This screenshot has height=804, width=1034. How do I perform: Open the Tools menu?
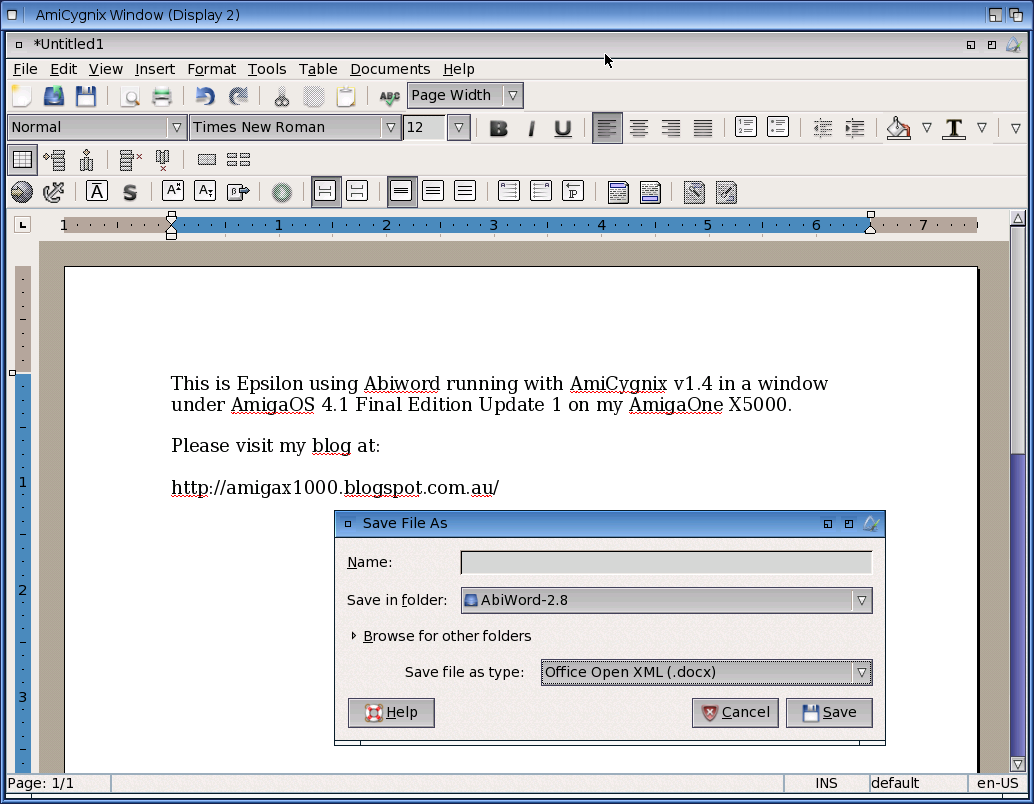tap(266, 69)
